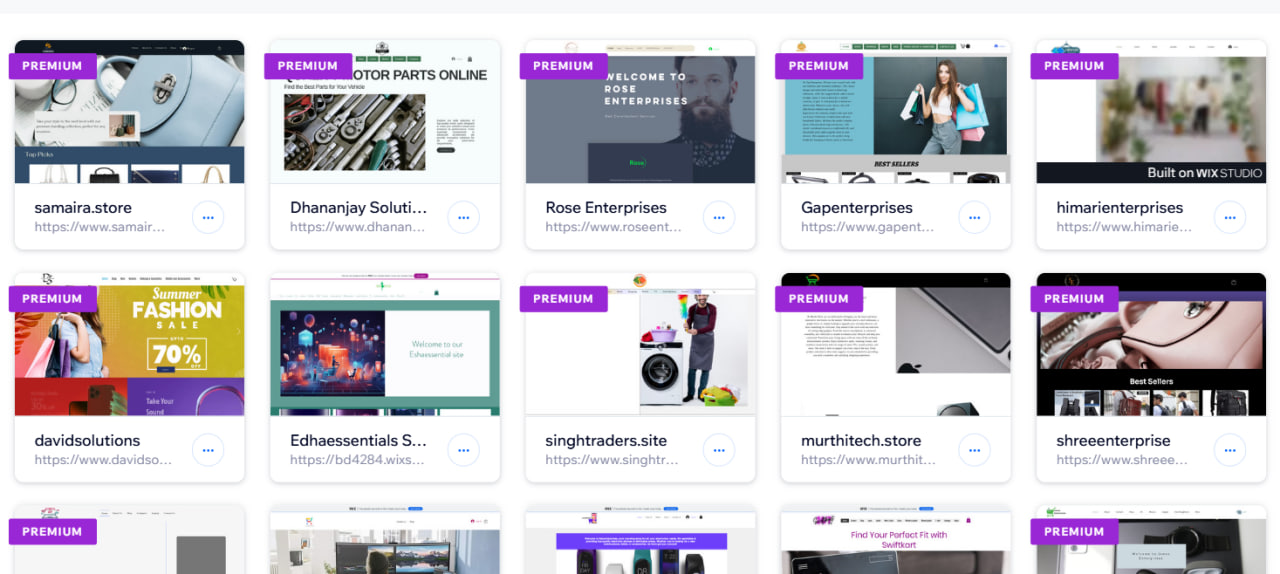Viewport: 1280px width, 574px height.
Task: Open the Swiftkart 'Find Your Perfect Fit' thumbnail
Action: click(x=896, y=540)
